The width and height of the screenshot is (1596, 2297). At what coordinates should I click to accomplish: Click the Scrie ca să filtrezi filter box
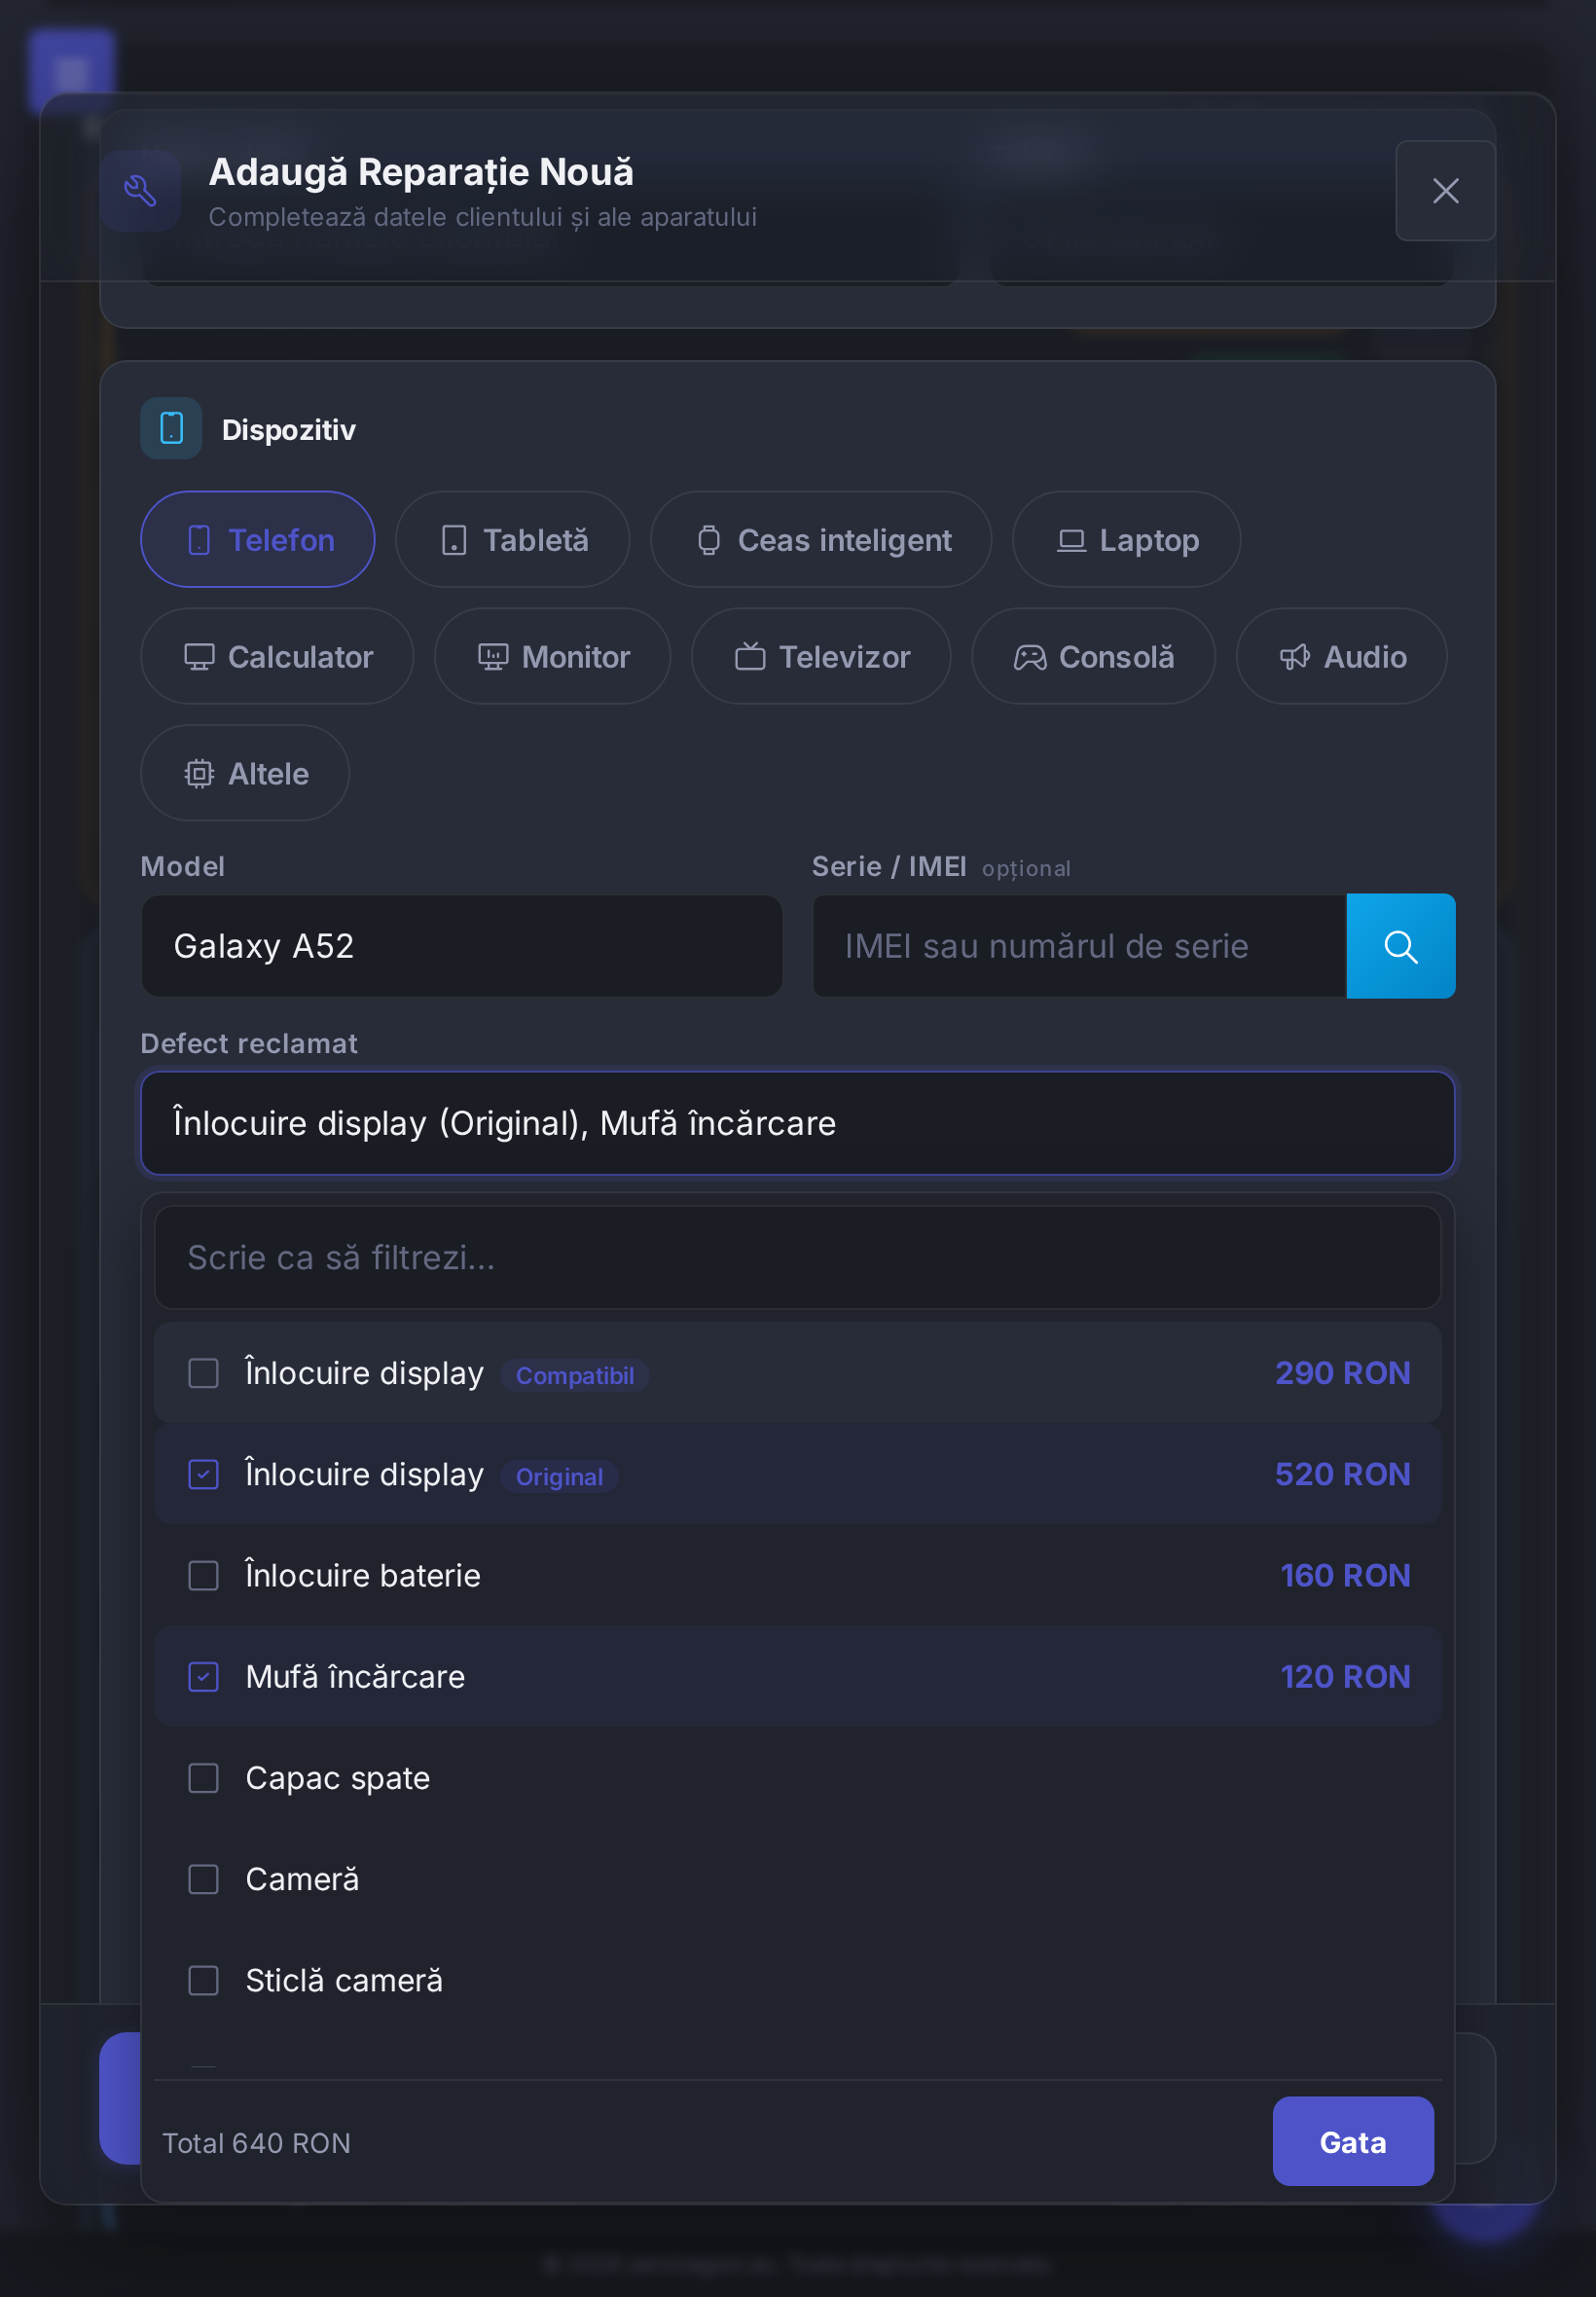[x=797, y=1257]
